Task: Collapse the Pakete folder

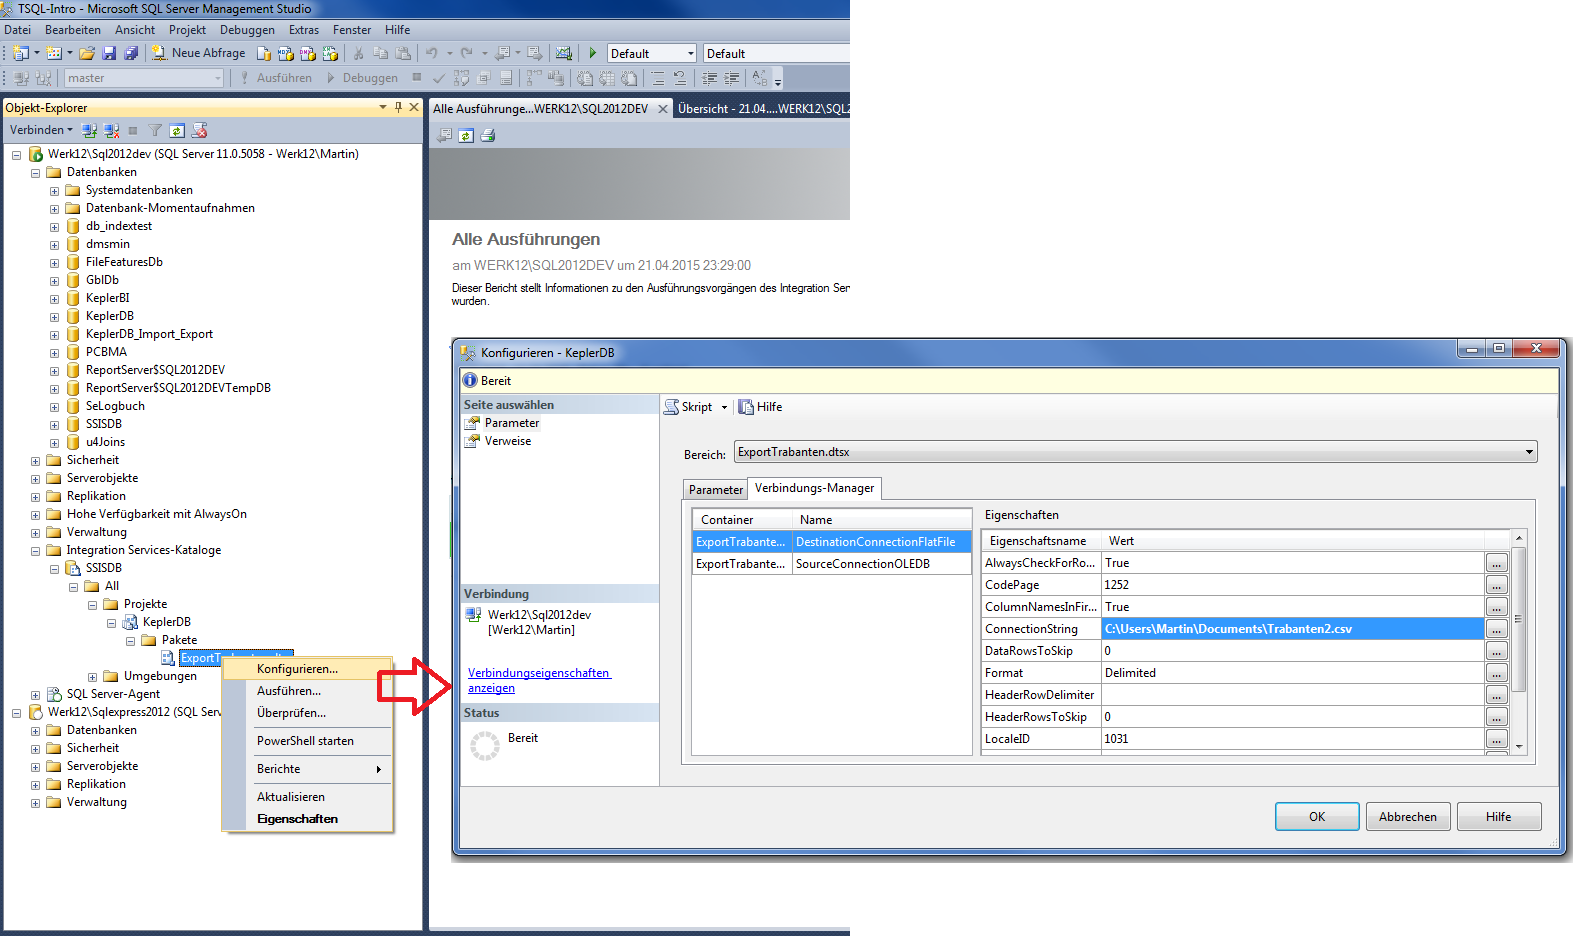Action: point(130,640)
